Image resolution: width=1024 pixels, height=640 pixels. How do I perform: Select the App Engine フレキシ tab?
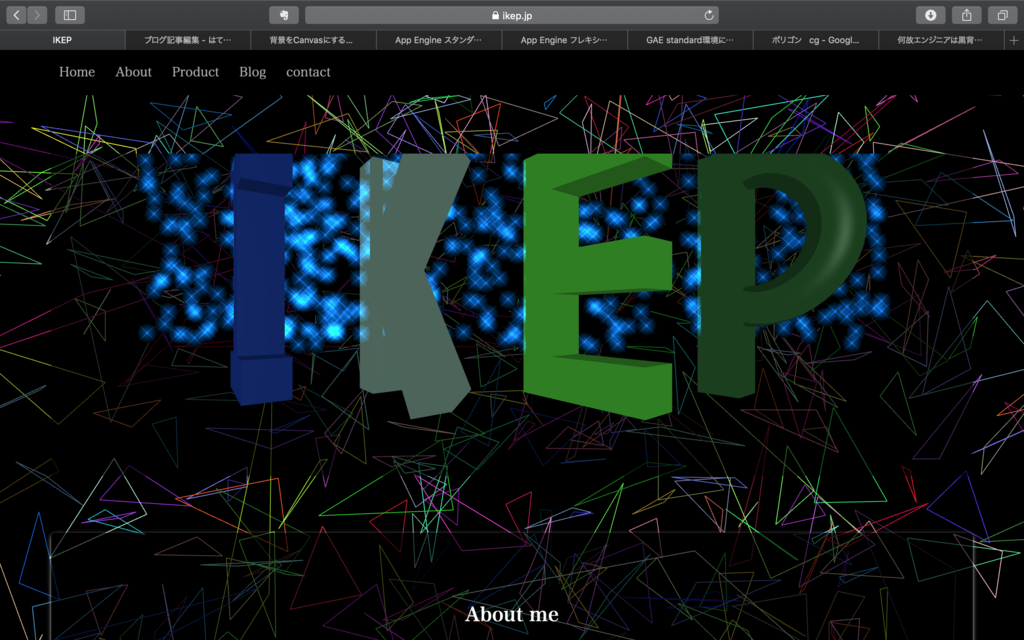click(x=564, y=40)
